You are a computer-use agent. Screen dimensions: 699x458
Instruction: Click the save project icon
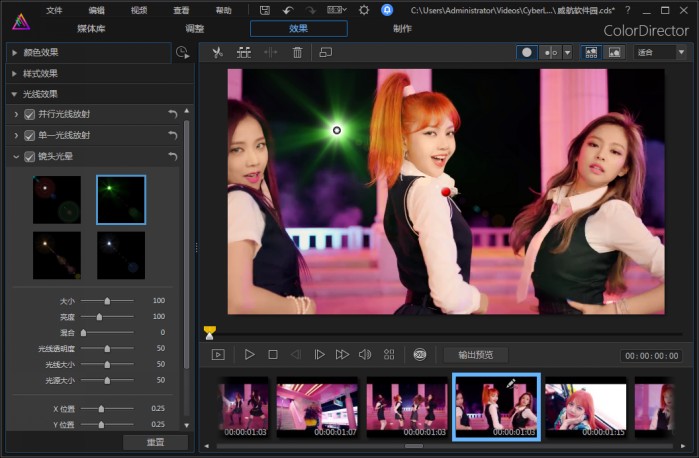click(265, 10)
